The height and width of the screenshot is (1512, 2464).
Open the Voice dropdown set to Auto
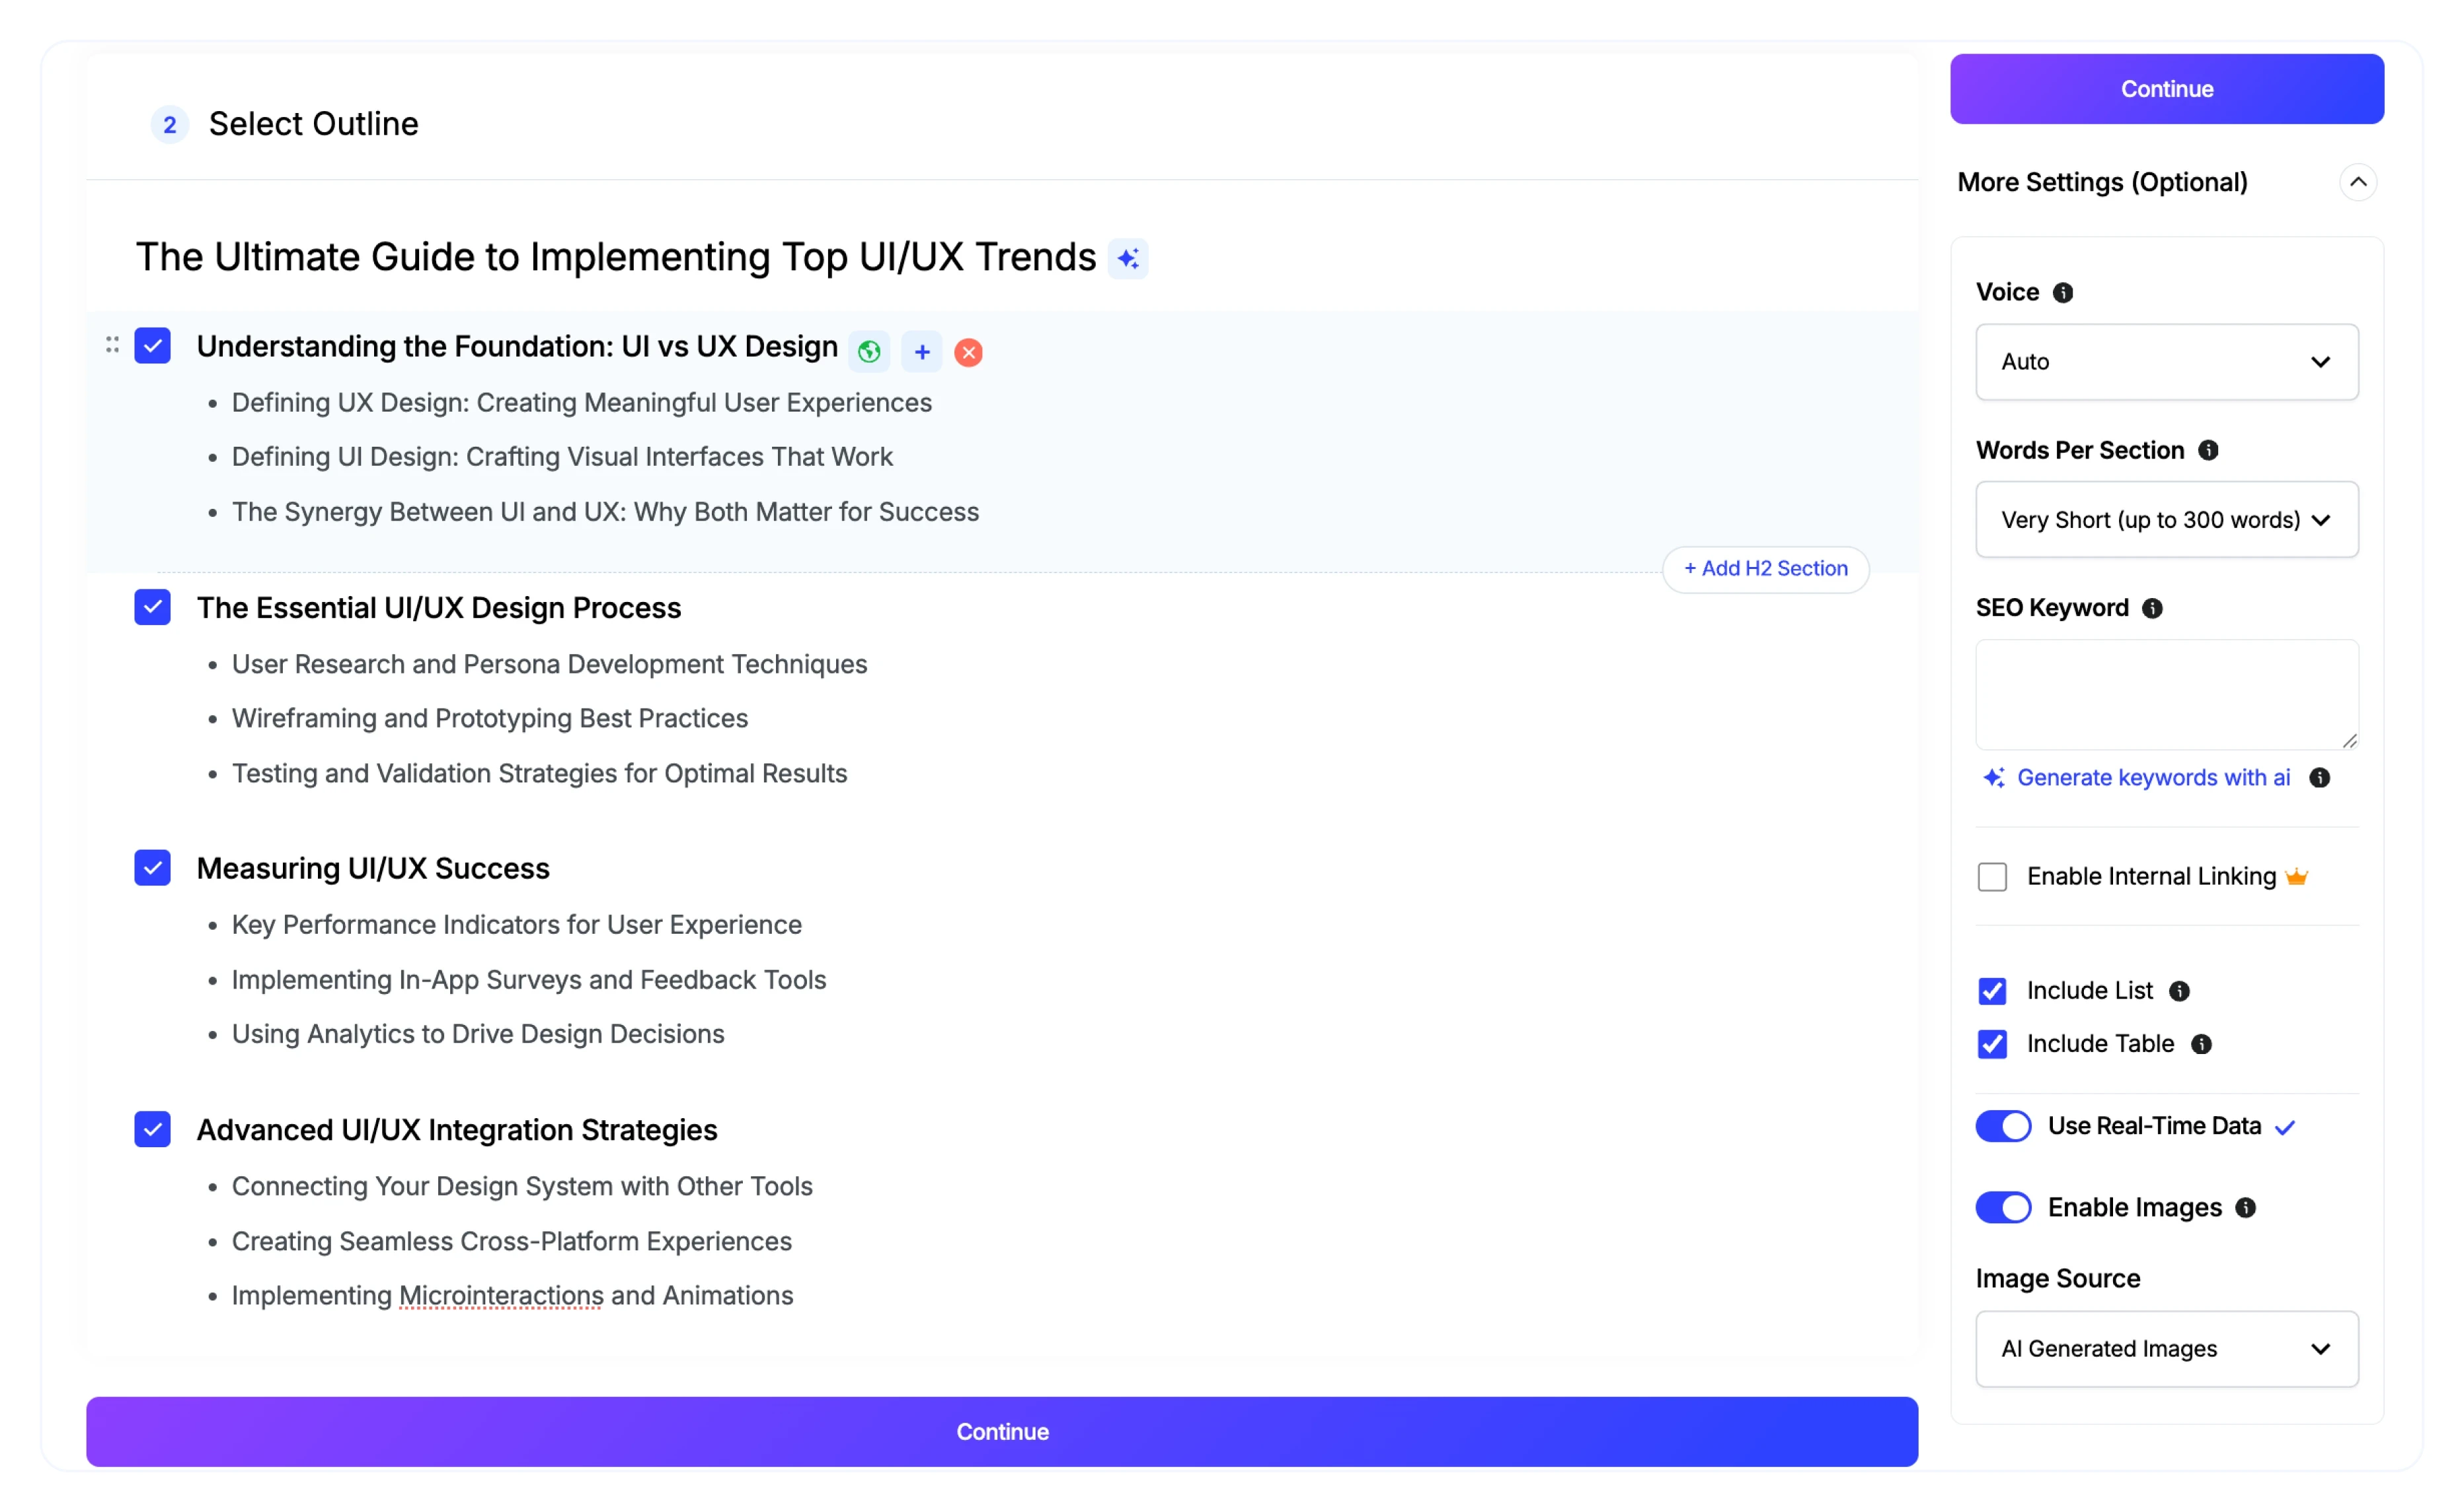point(2166,362)
